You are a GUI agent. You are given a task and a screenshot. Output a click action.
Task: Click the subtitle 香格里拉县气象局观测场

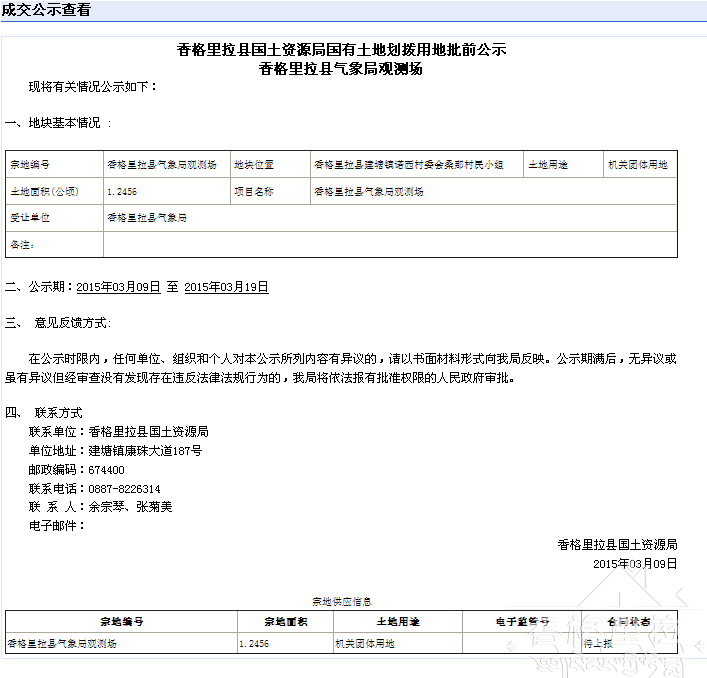pyautogui.click(x=341, y=69)
